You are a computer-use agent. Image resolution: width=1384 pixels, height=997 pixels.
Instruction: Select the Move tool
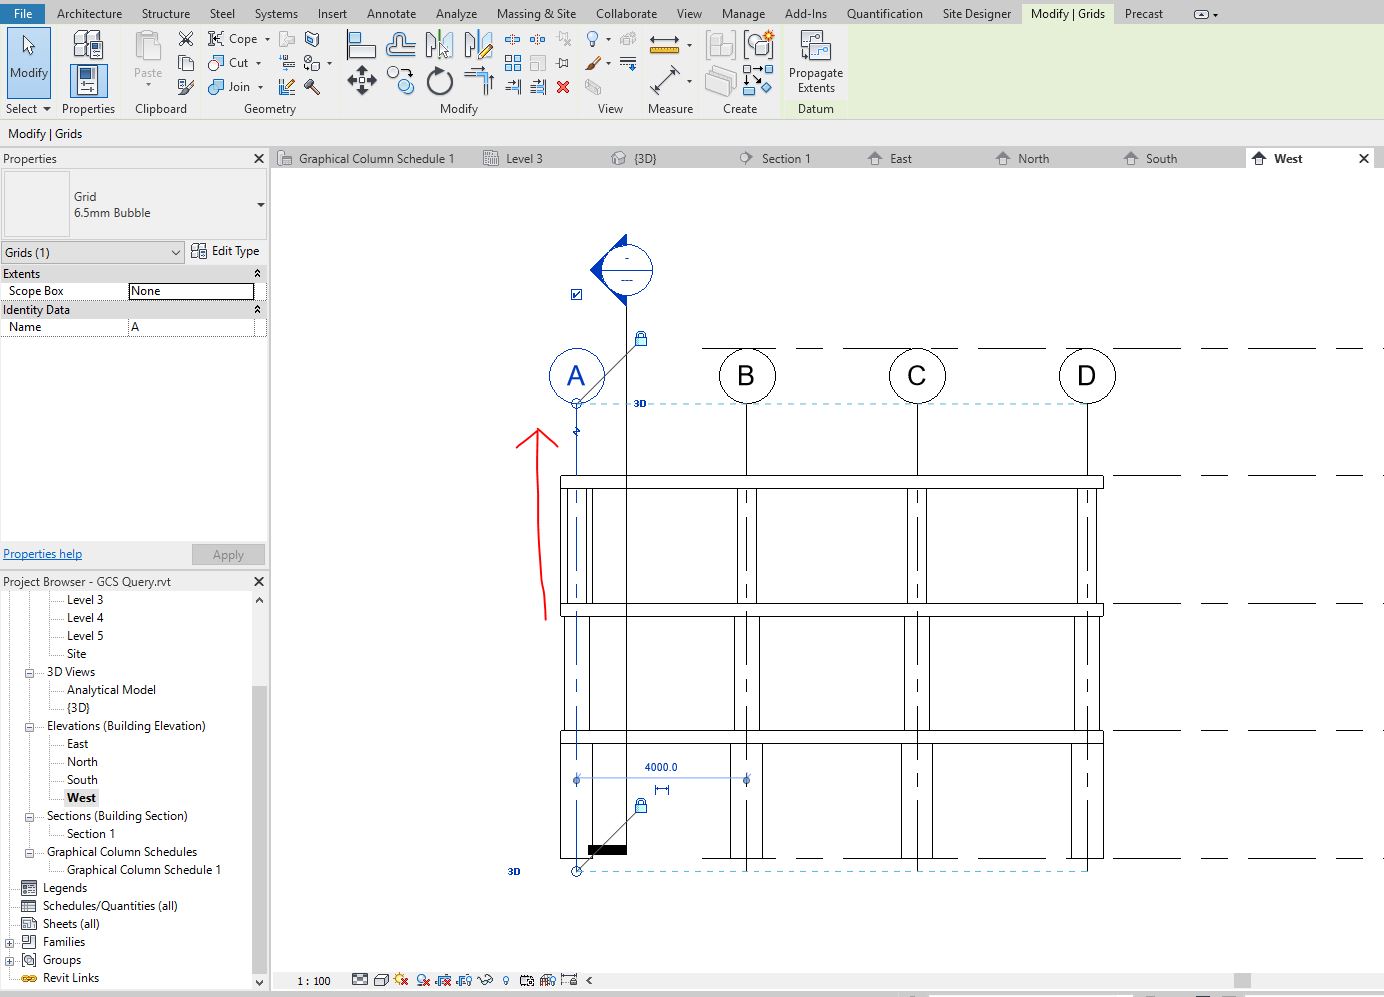pos(362,80)
